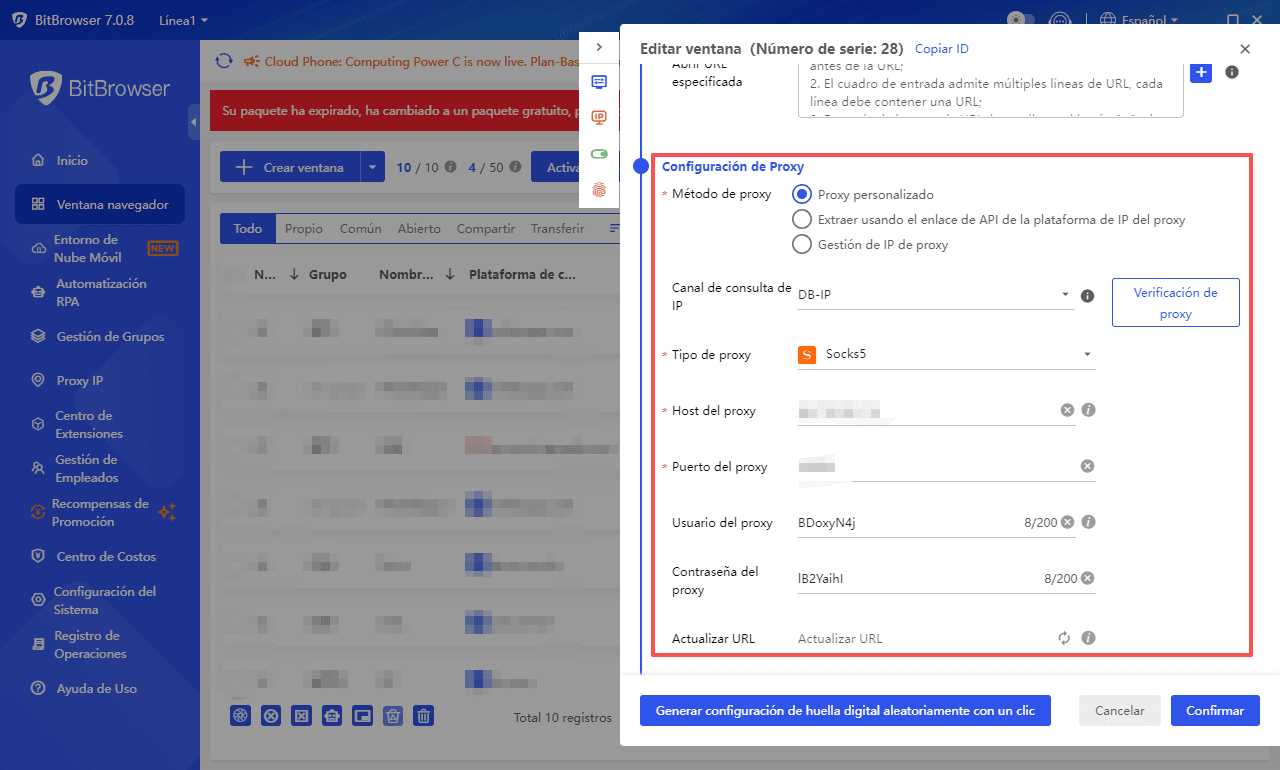The height and width of the screenshot is (770, 1280).
Task: Clear the Contraseña del proxy field
Action: [x=1087, y=578]
